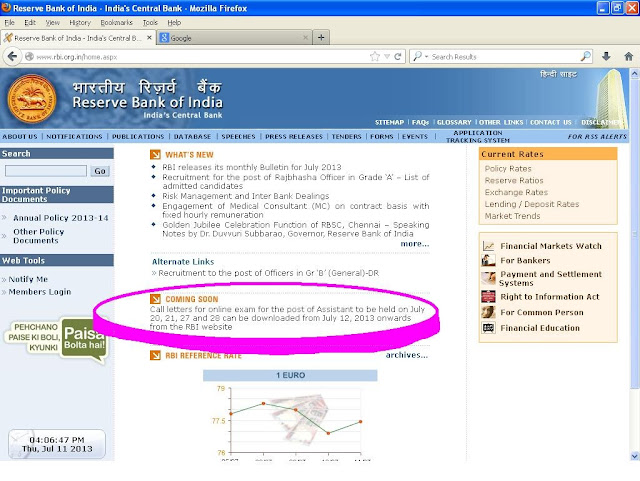Click the For Common Person icon
The width and height of the screenshot is (640, 481).
point(489,312)
